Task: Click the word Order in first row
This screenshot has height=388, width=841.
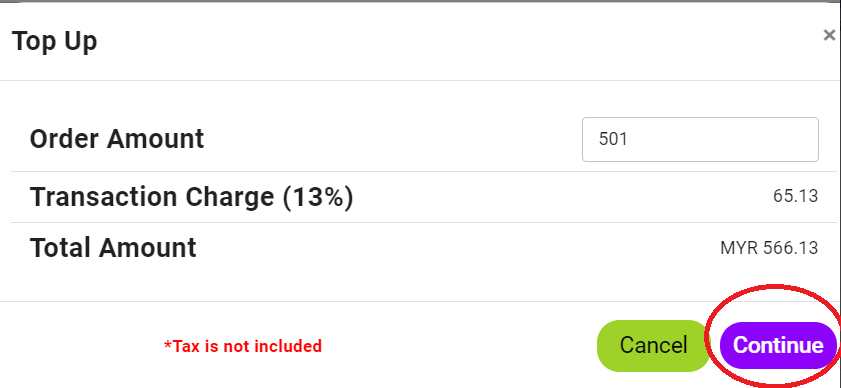Action: click(x=64, y=139)
